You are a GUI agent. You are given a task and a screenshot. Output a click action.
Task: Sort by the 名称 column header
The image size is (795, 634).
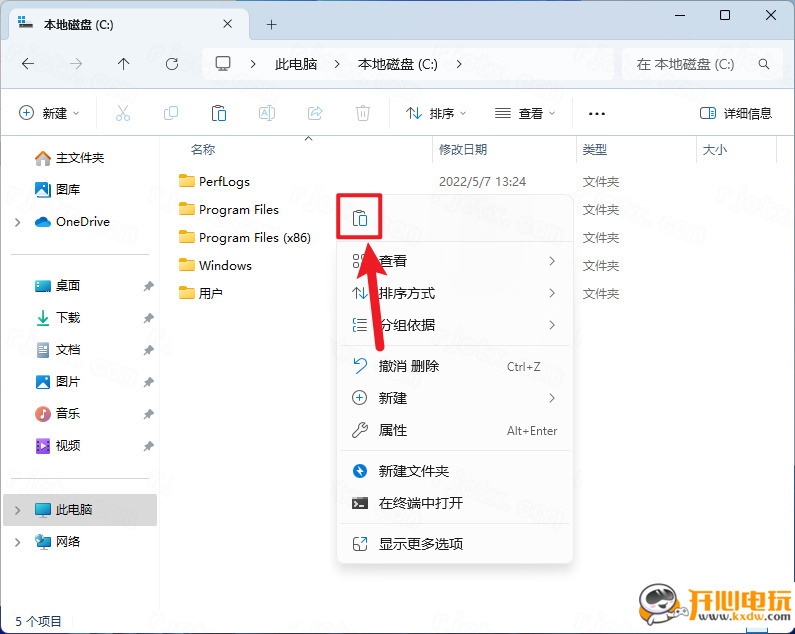(203, 149)
